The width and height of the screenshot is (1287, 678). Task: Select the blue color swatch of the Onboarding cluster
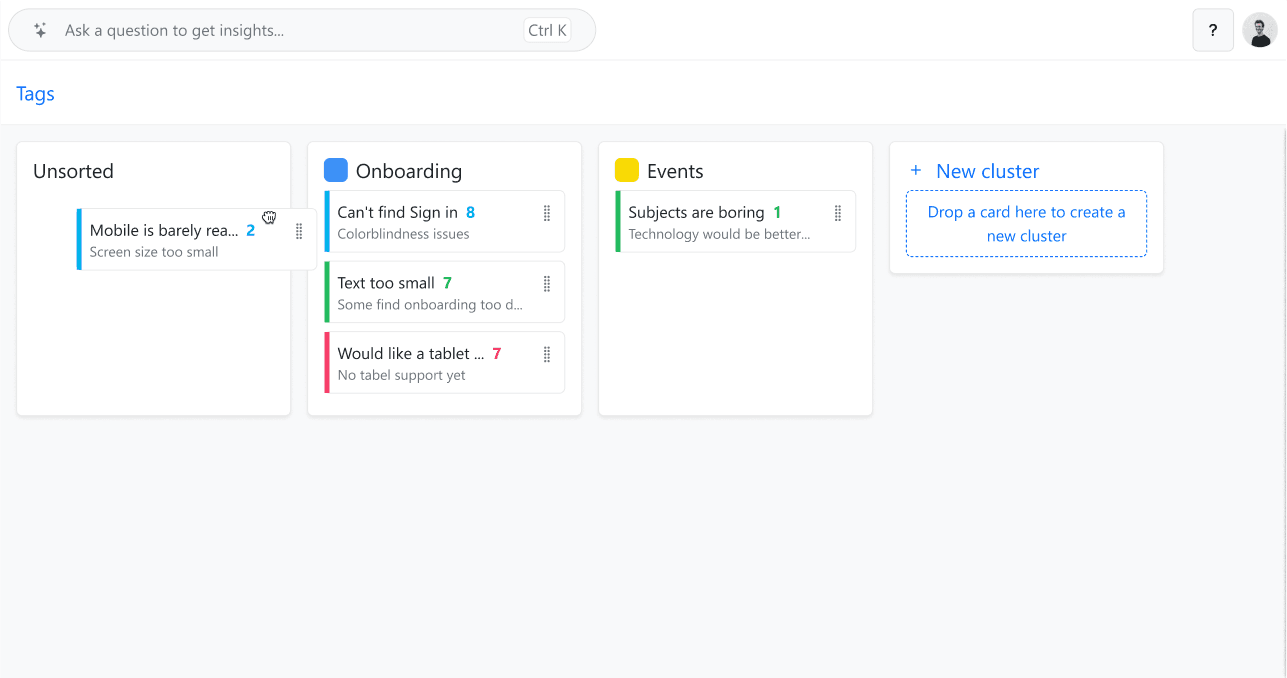click(x=336, y=170)
